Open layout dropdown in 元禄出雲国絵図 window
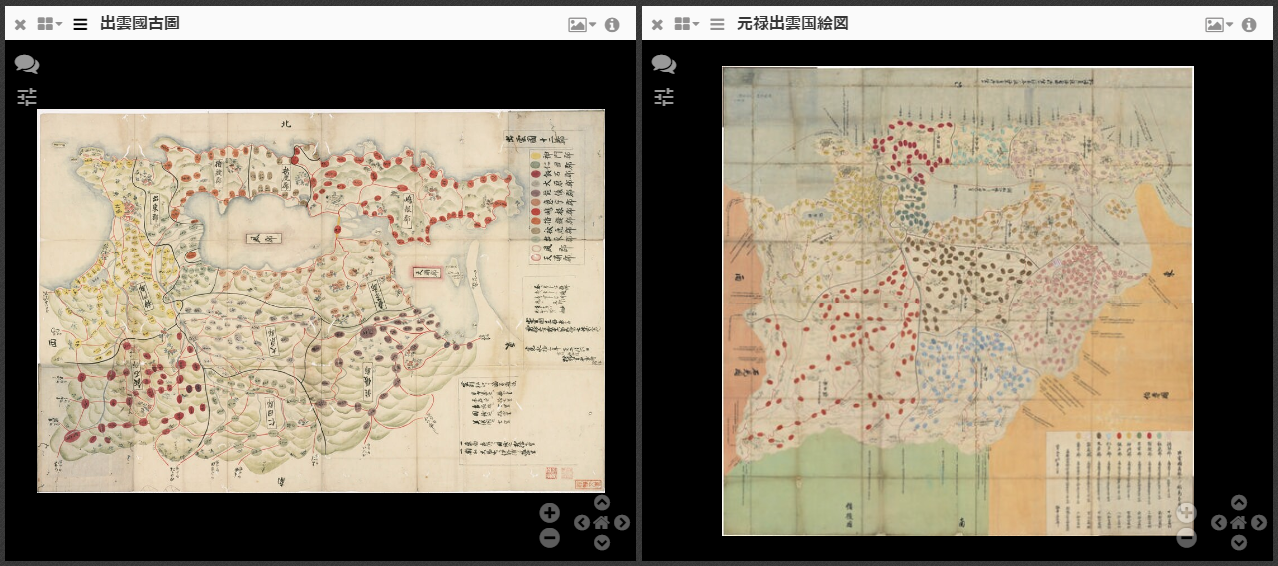The image size is (1278, 566). pyautogui.click(x=687, y=24)
